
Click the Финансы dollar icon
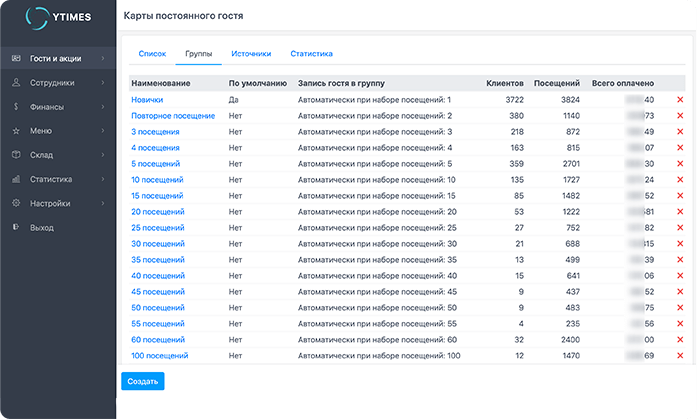[x=16, y=107]
